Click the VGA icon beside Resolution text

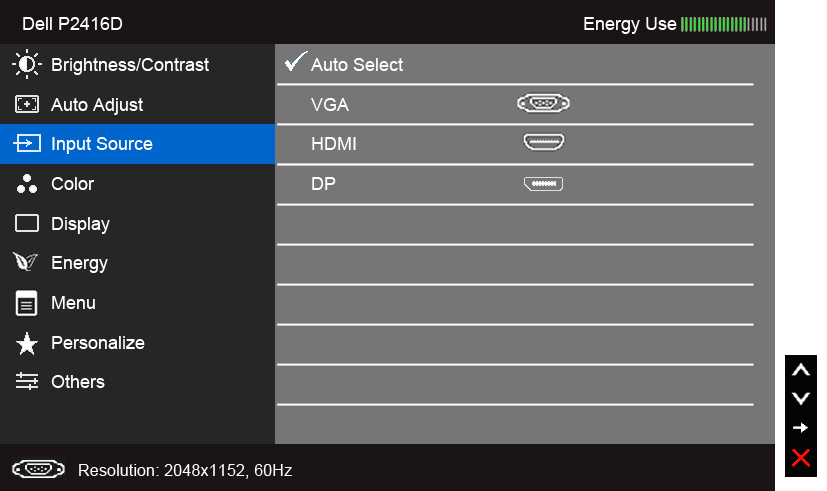click(39, 469)
